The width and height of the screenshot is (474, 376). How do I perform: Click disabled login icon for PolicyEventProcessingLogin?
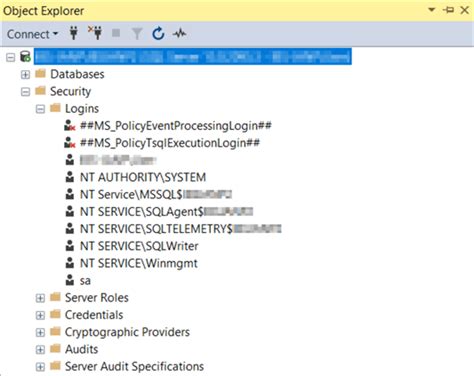pos(70,126)
